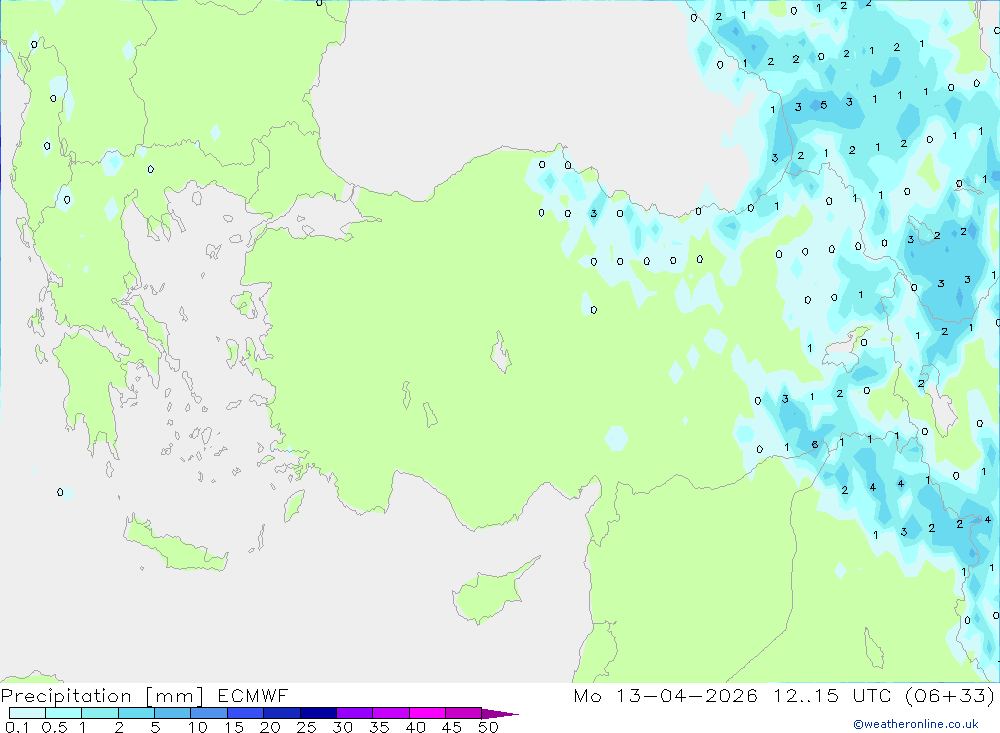Click the legend value '0.1'

pyautogui.click(x=16, y=727)
